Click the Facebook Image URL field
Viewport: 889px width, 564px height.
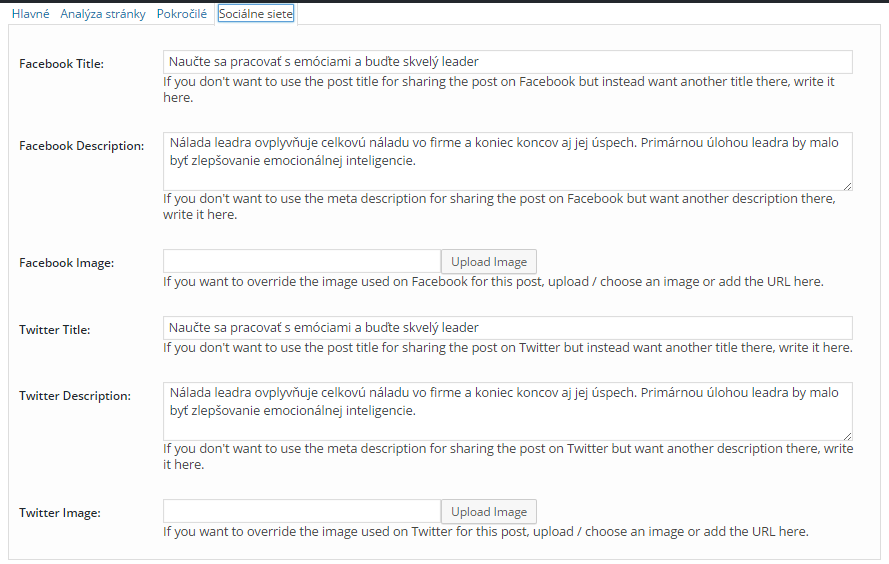(301, 262)
